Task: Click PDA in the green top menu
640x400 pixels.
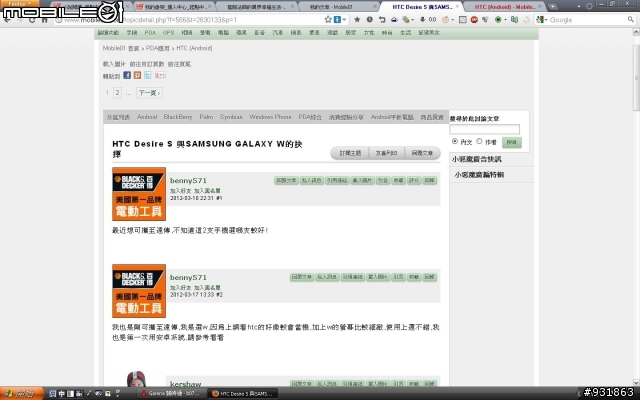Action: coord(150,33)
